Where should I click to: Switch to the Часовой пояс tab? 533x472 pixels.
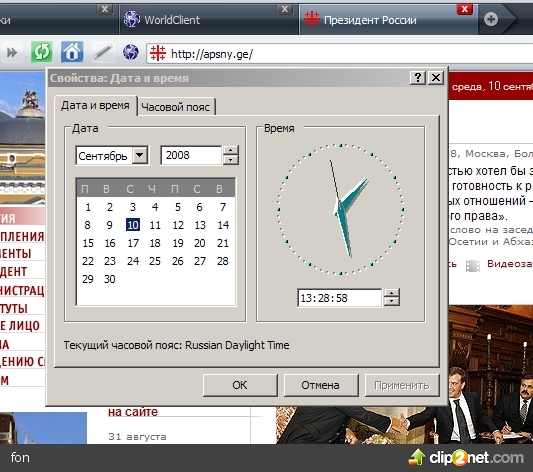pyautogui.click(x=175, y=107)
